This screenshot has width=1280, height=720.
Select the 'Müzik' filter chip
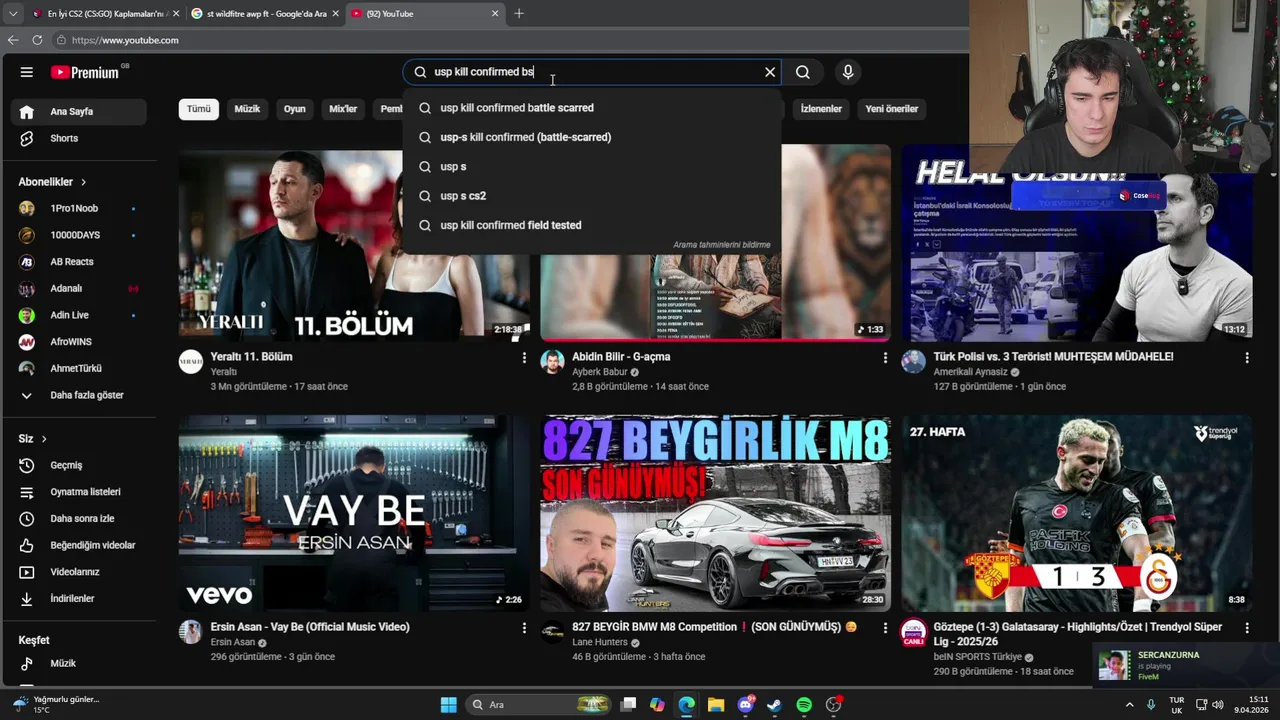[247, 109]
